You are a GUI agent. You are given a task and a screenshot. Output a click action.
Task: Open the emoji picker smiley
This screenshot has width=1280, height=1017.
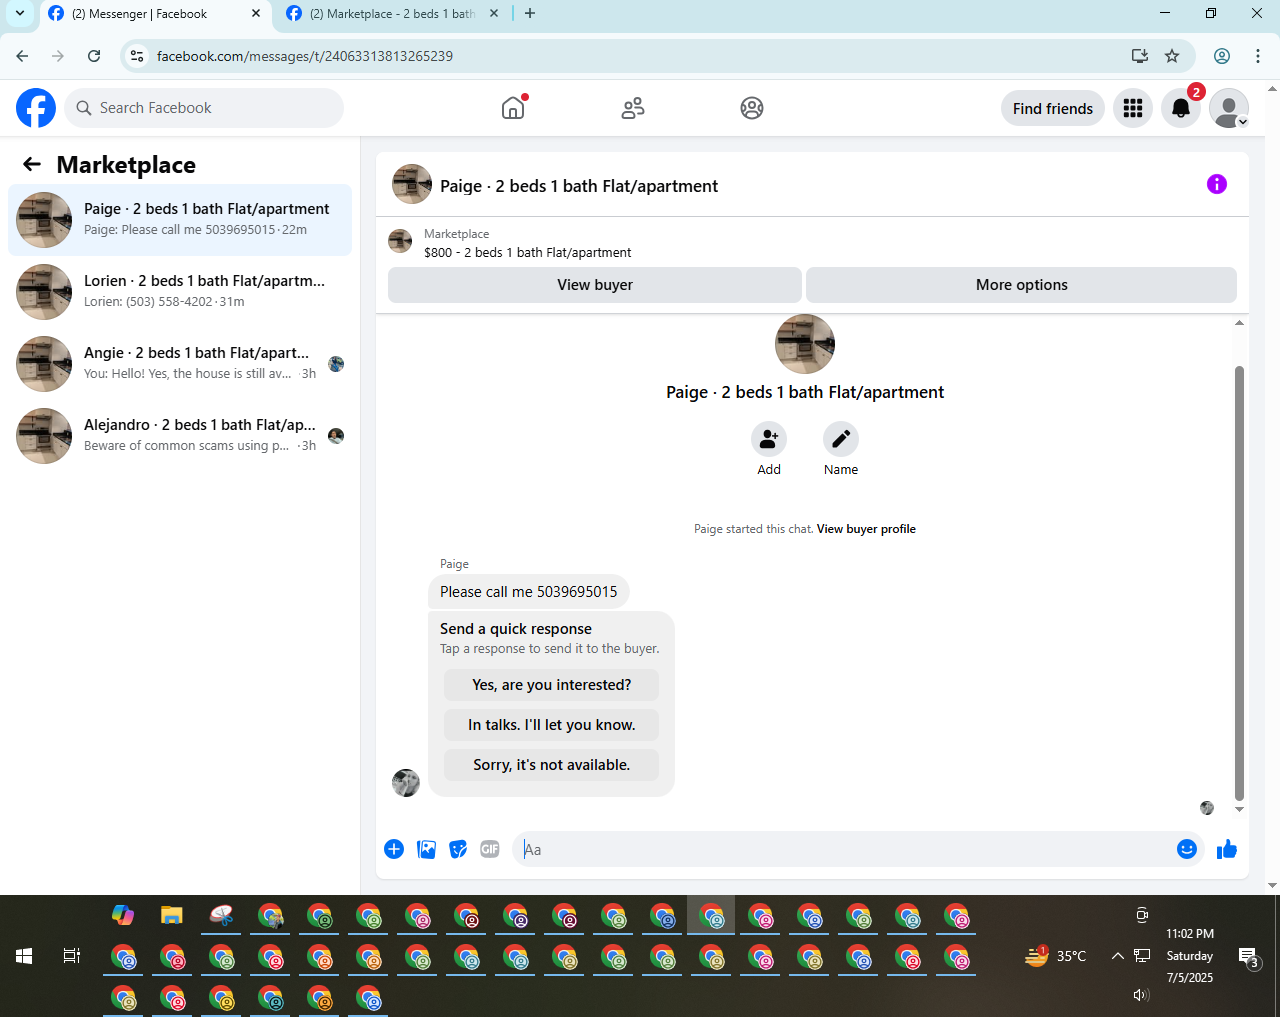pyautogui.click(x=1187, y=849)
